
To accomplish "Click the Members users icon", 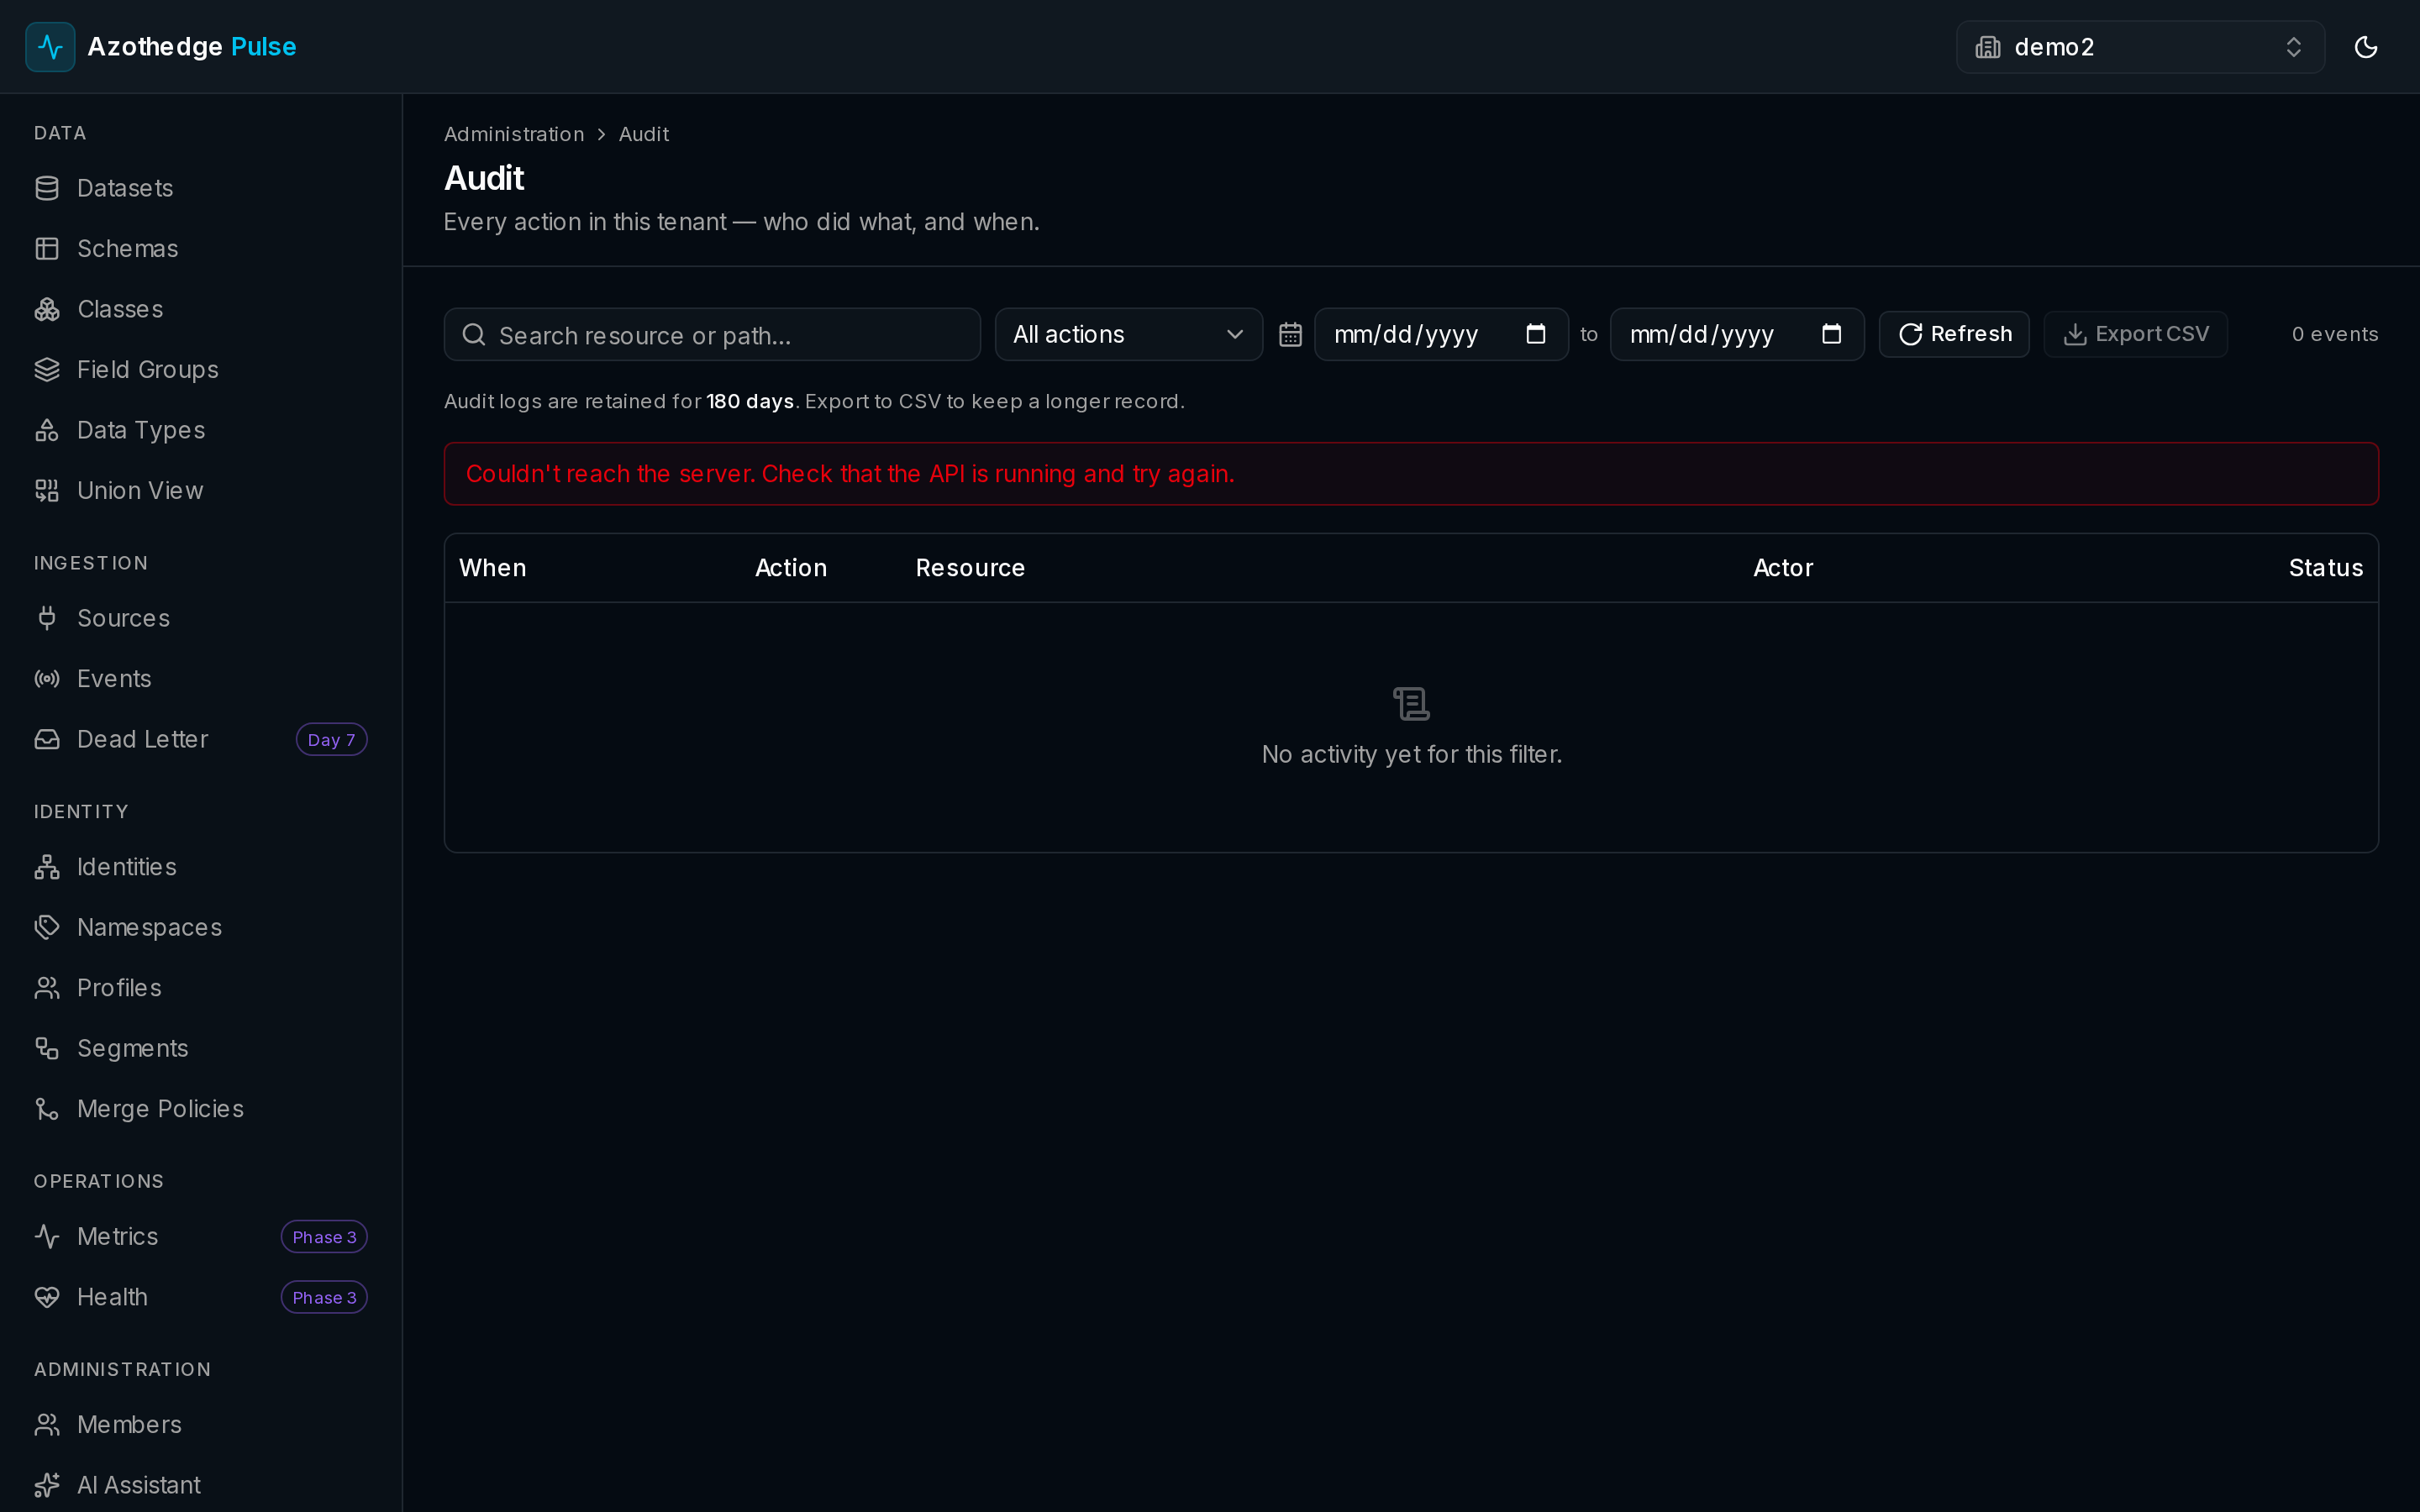I will point(47,1424).
